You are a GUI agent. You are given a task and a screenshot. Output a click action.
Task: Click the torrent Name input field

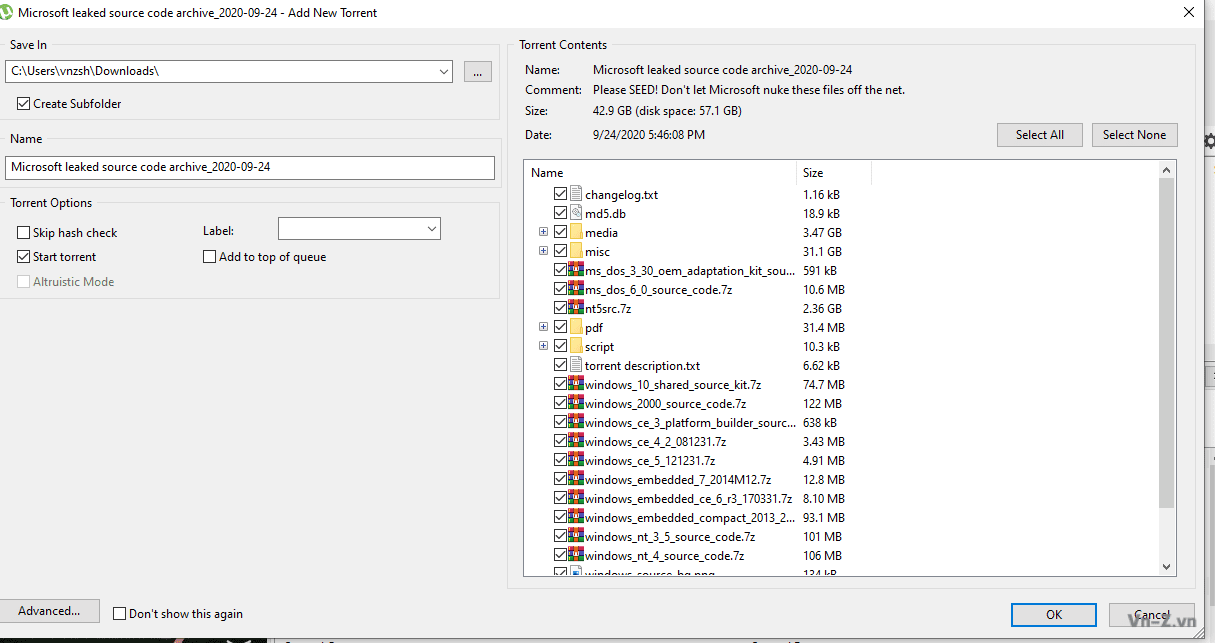[x=250, y=167]
